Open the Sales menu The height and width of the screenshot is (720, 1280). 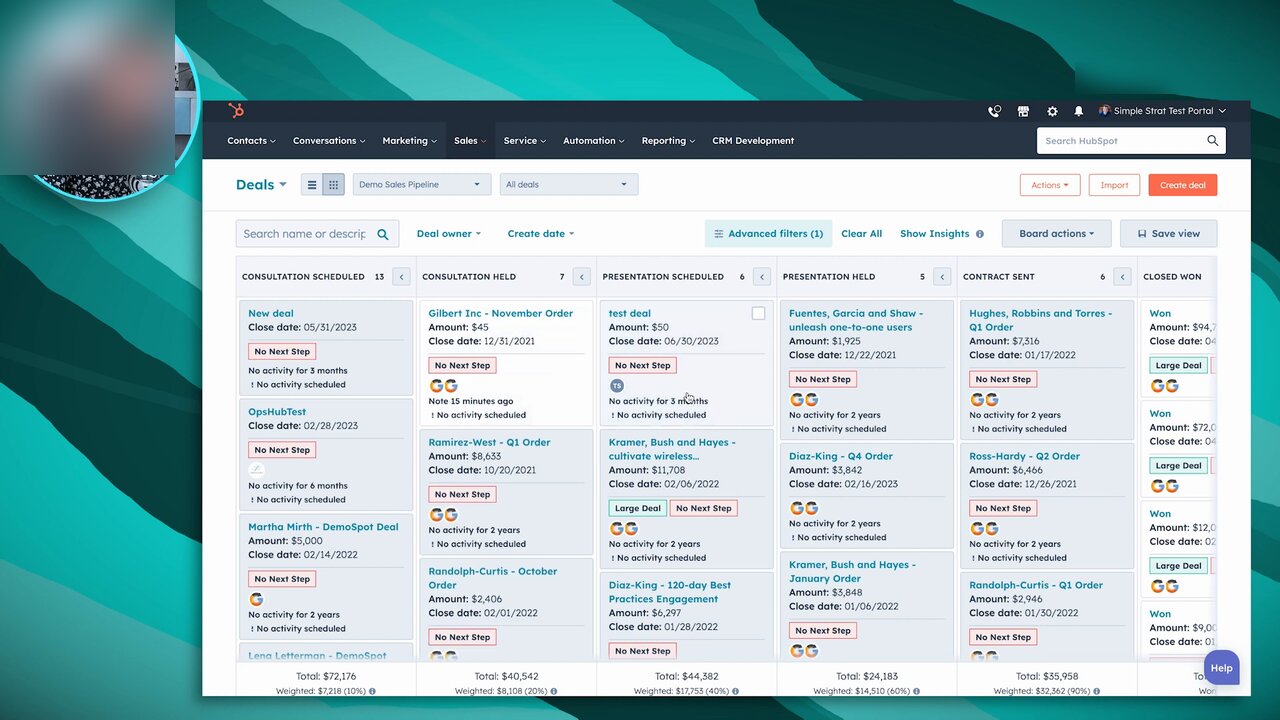coord(470,141)
